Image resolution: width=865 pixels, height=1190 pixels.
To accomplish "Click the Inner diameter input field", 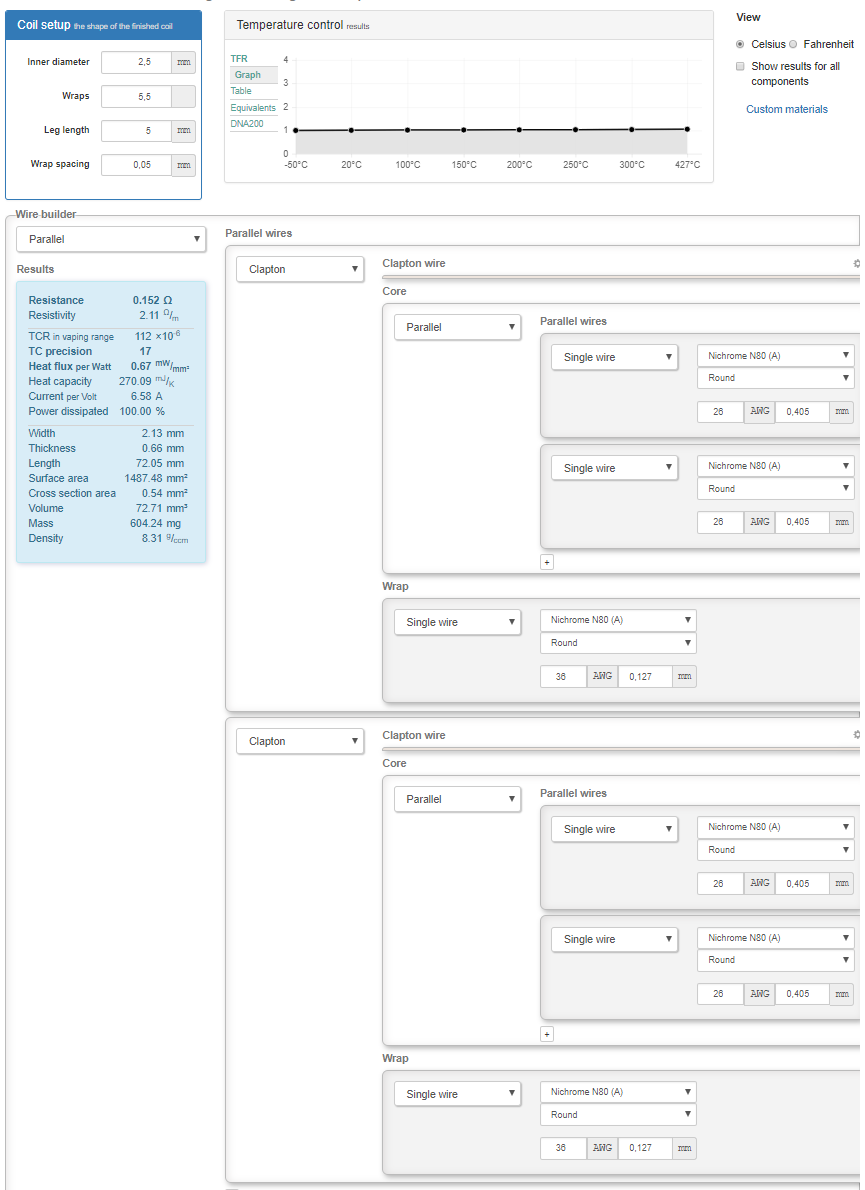I will pos(136,62).
